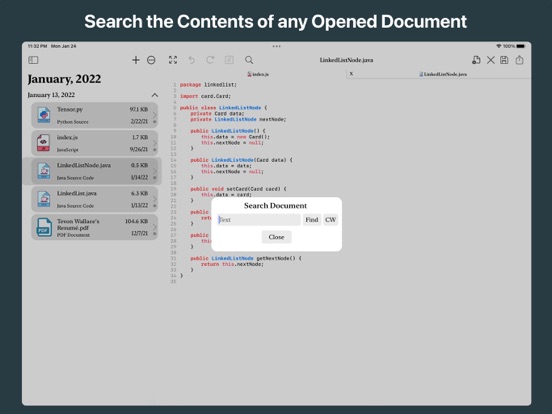Click the PDF Document type label
The height and width of the screenshot is (414, 552).
click(74, 235)
